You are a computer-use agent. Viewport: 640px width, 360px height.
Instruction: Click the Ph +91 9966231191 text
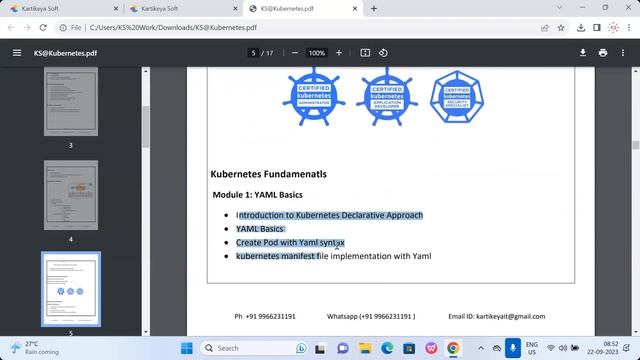click(265, 316)
